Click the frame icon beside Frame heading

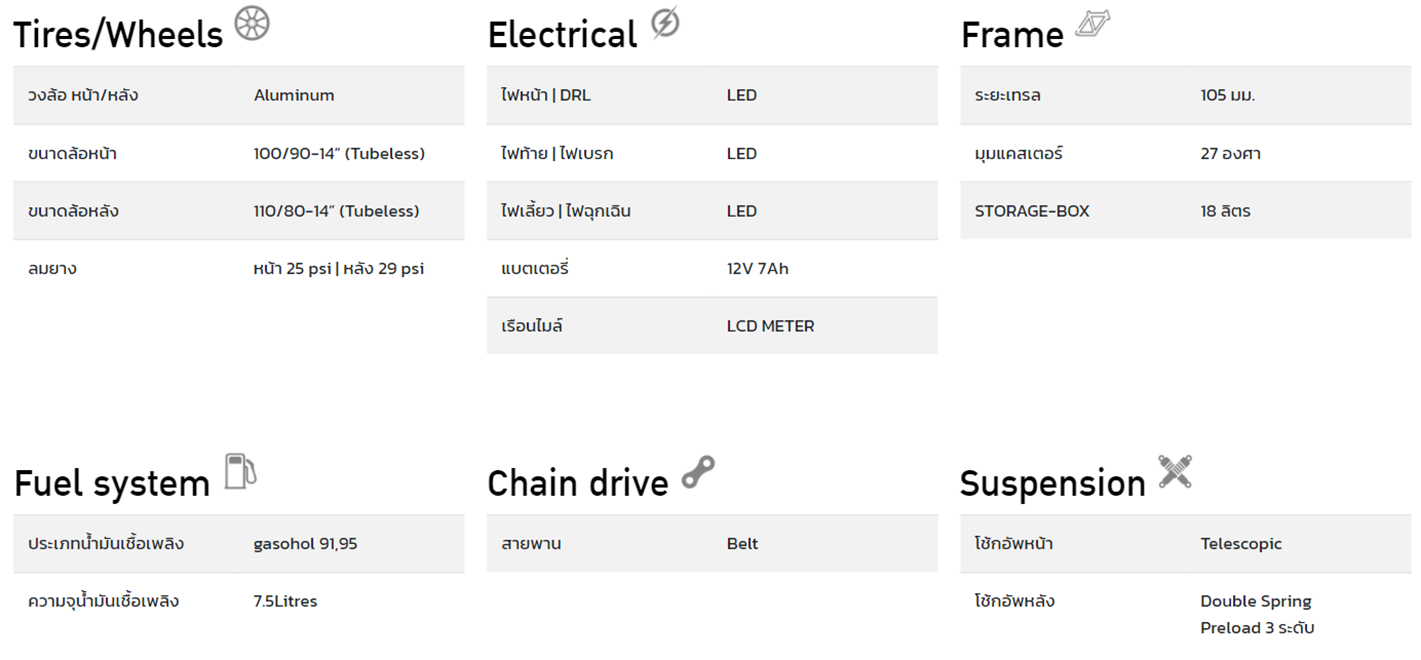1093,24
